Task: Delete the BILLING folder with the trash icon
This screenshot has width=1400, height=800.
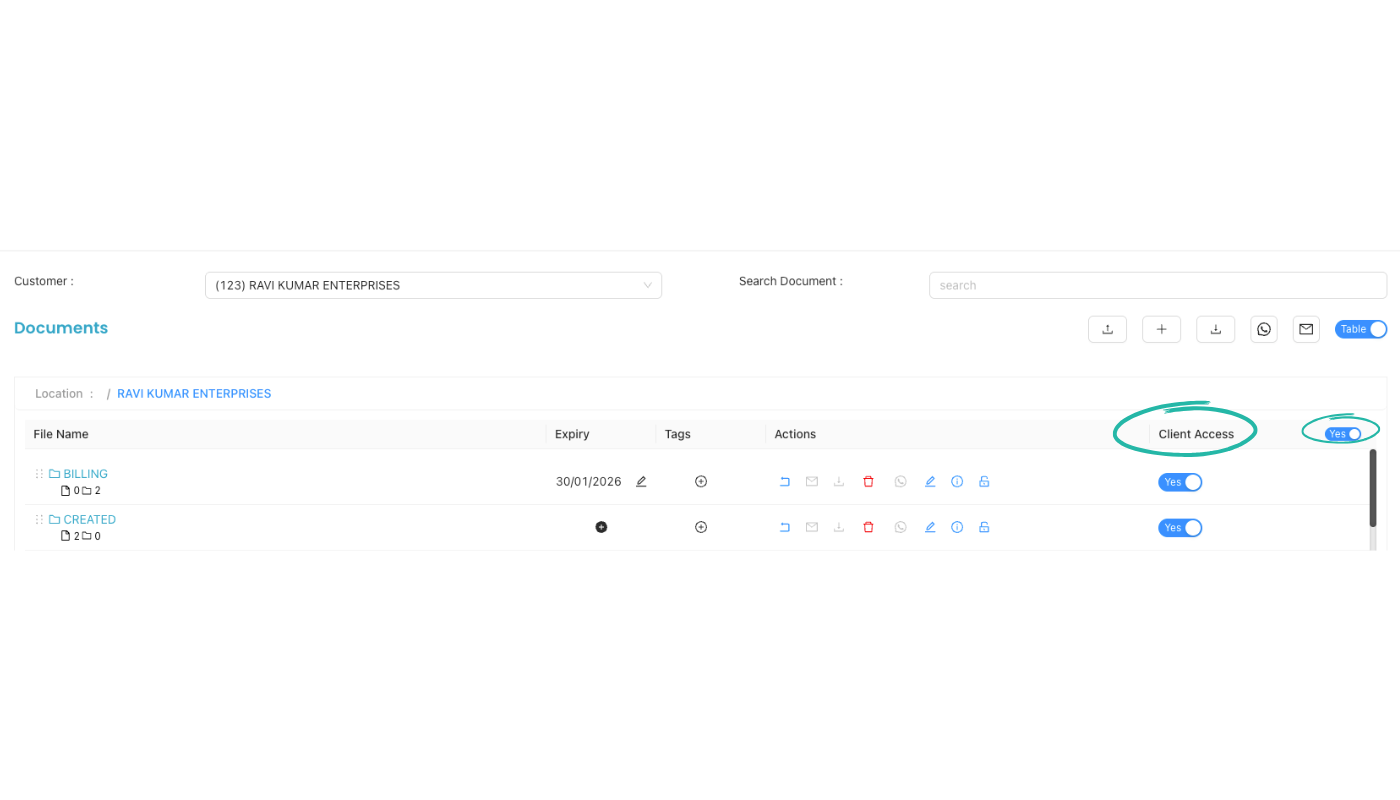Action: tap(868, 481)
